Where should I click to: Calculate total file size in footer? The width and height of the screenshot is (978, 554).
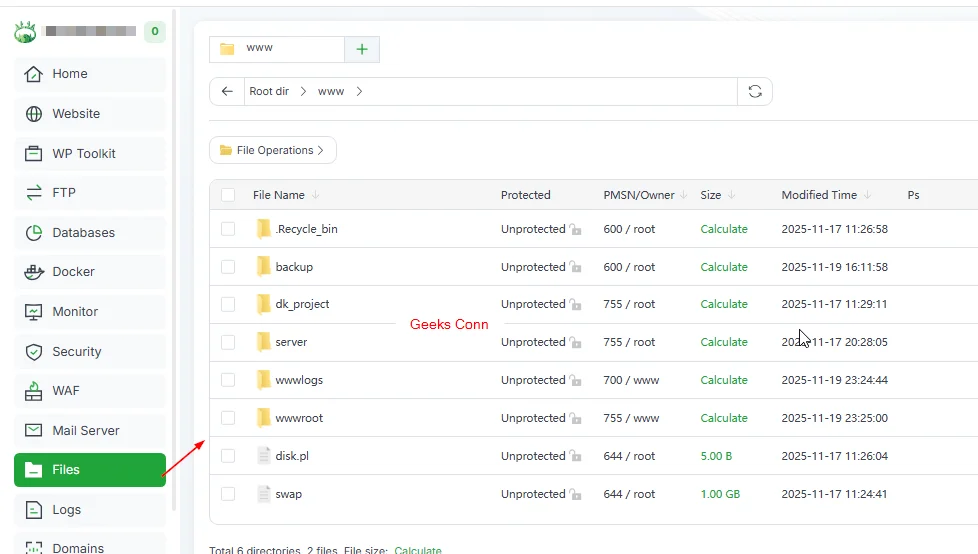tap(418, 550)
